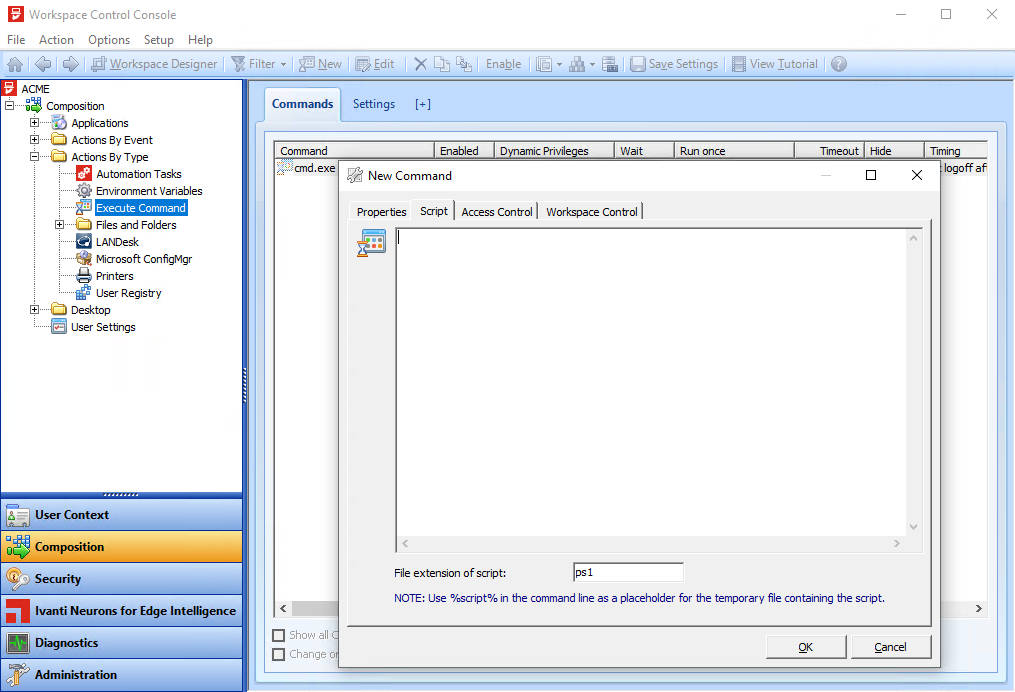Open the stacked windows icon dropdown arrow
The image size is (1015, 692).
559,64
